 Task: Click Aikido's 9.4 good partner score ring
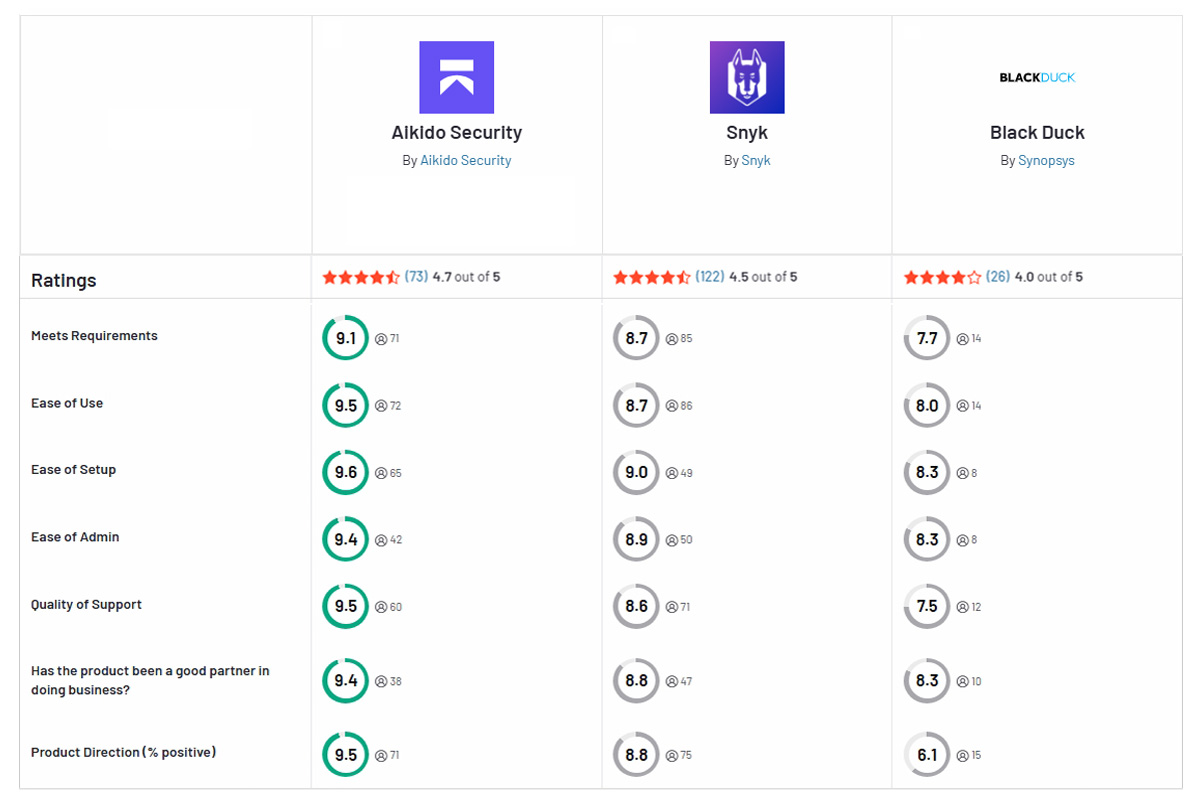point(345,680)
